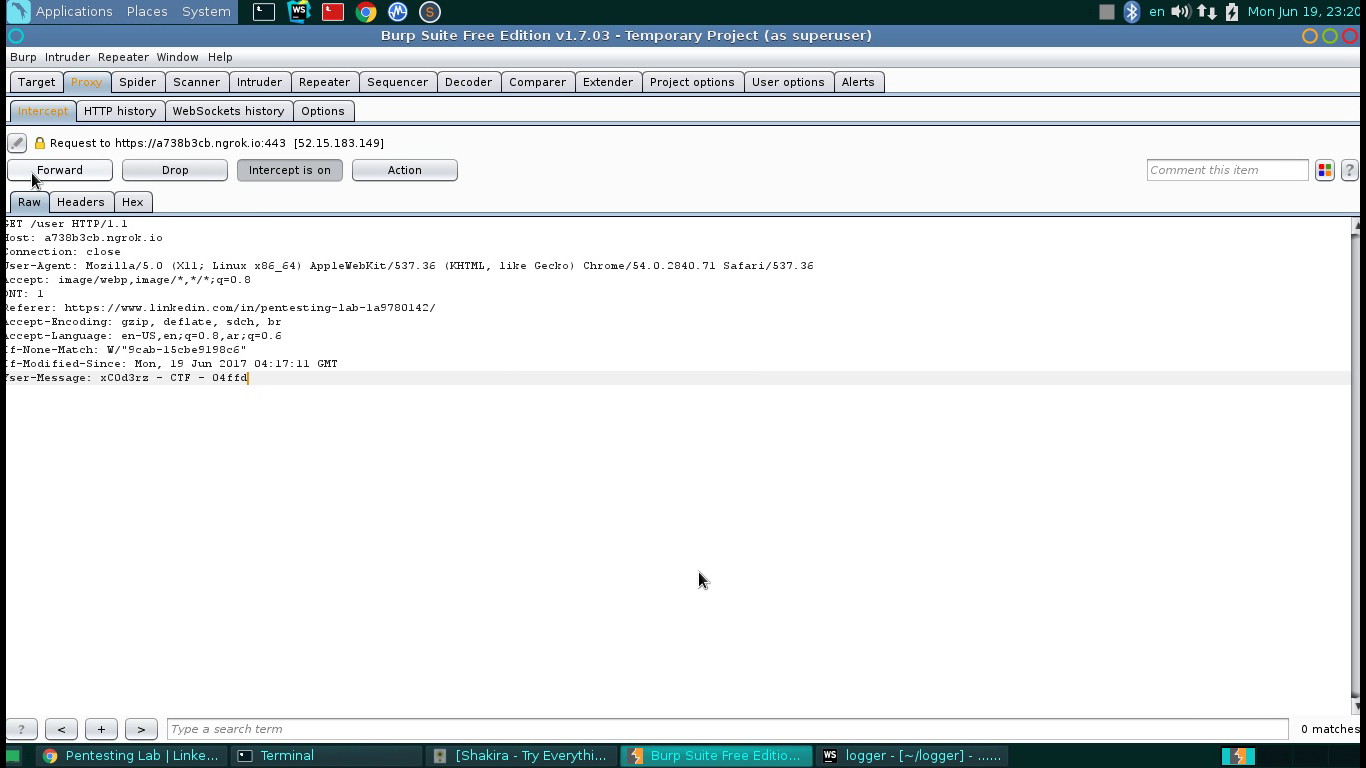The height and width of the screenshot is (768, 1366).
Task: Launch WebStorm from the top panel
Action: pos(298,12)
